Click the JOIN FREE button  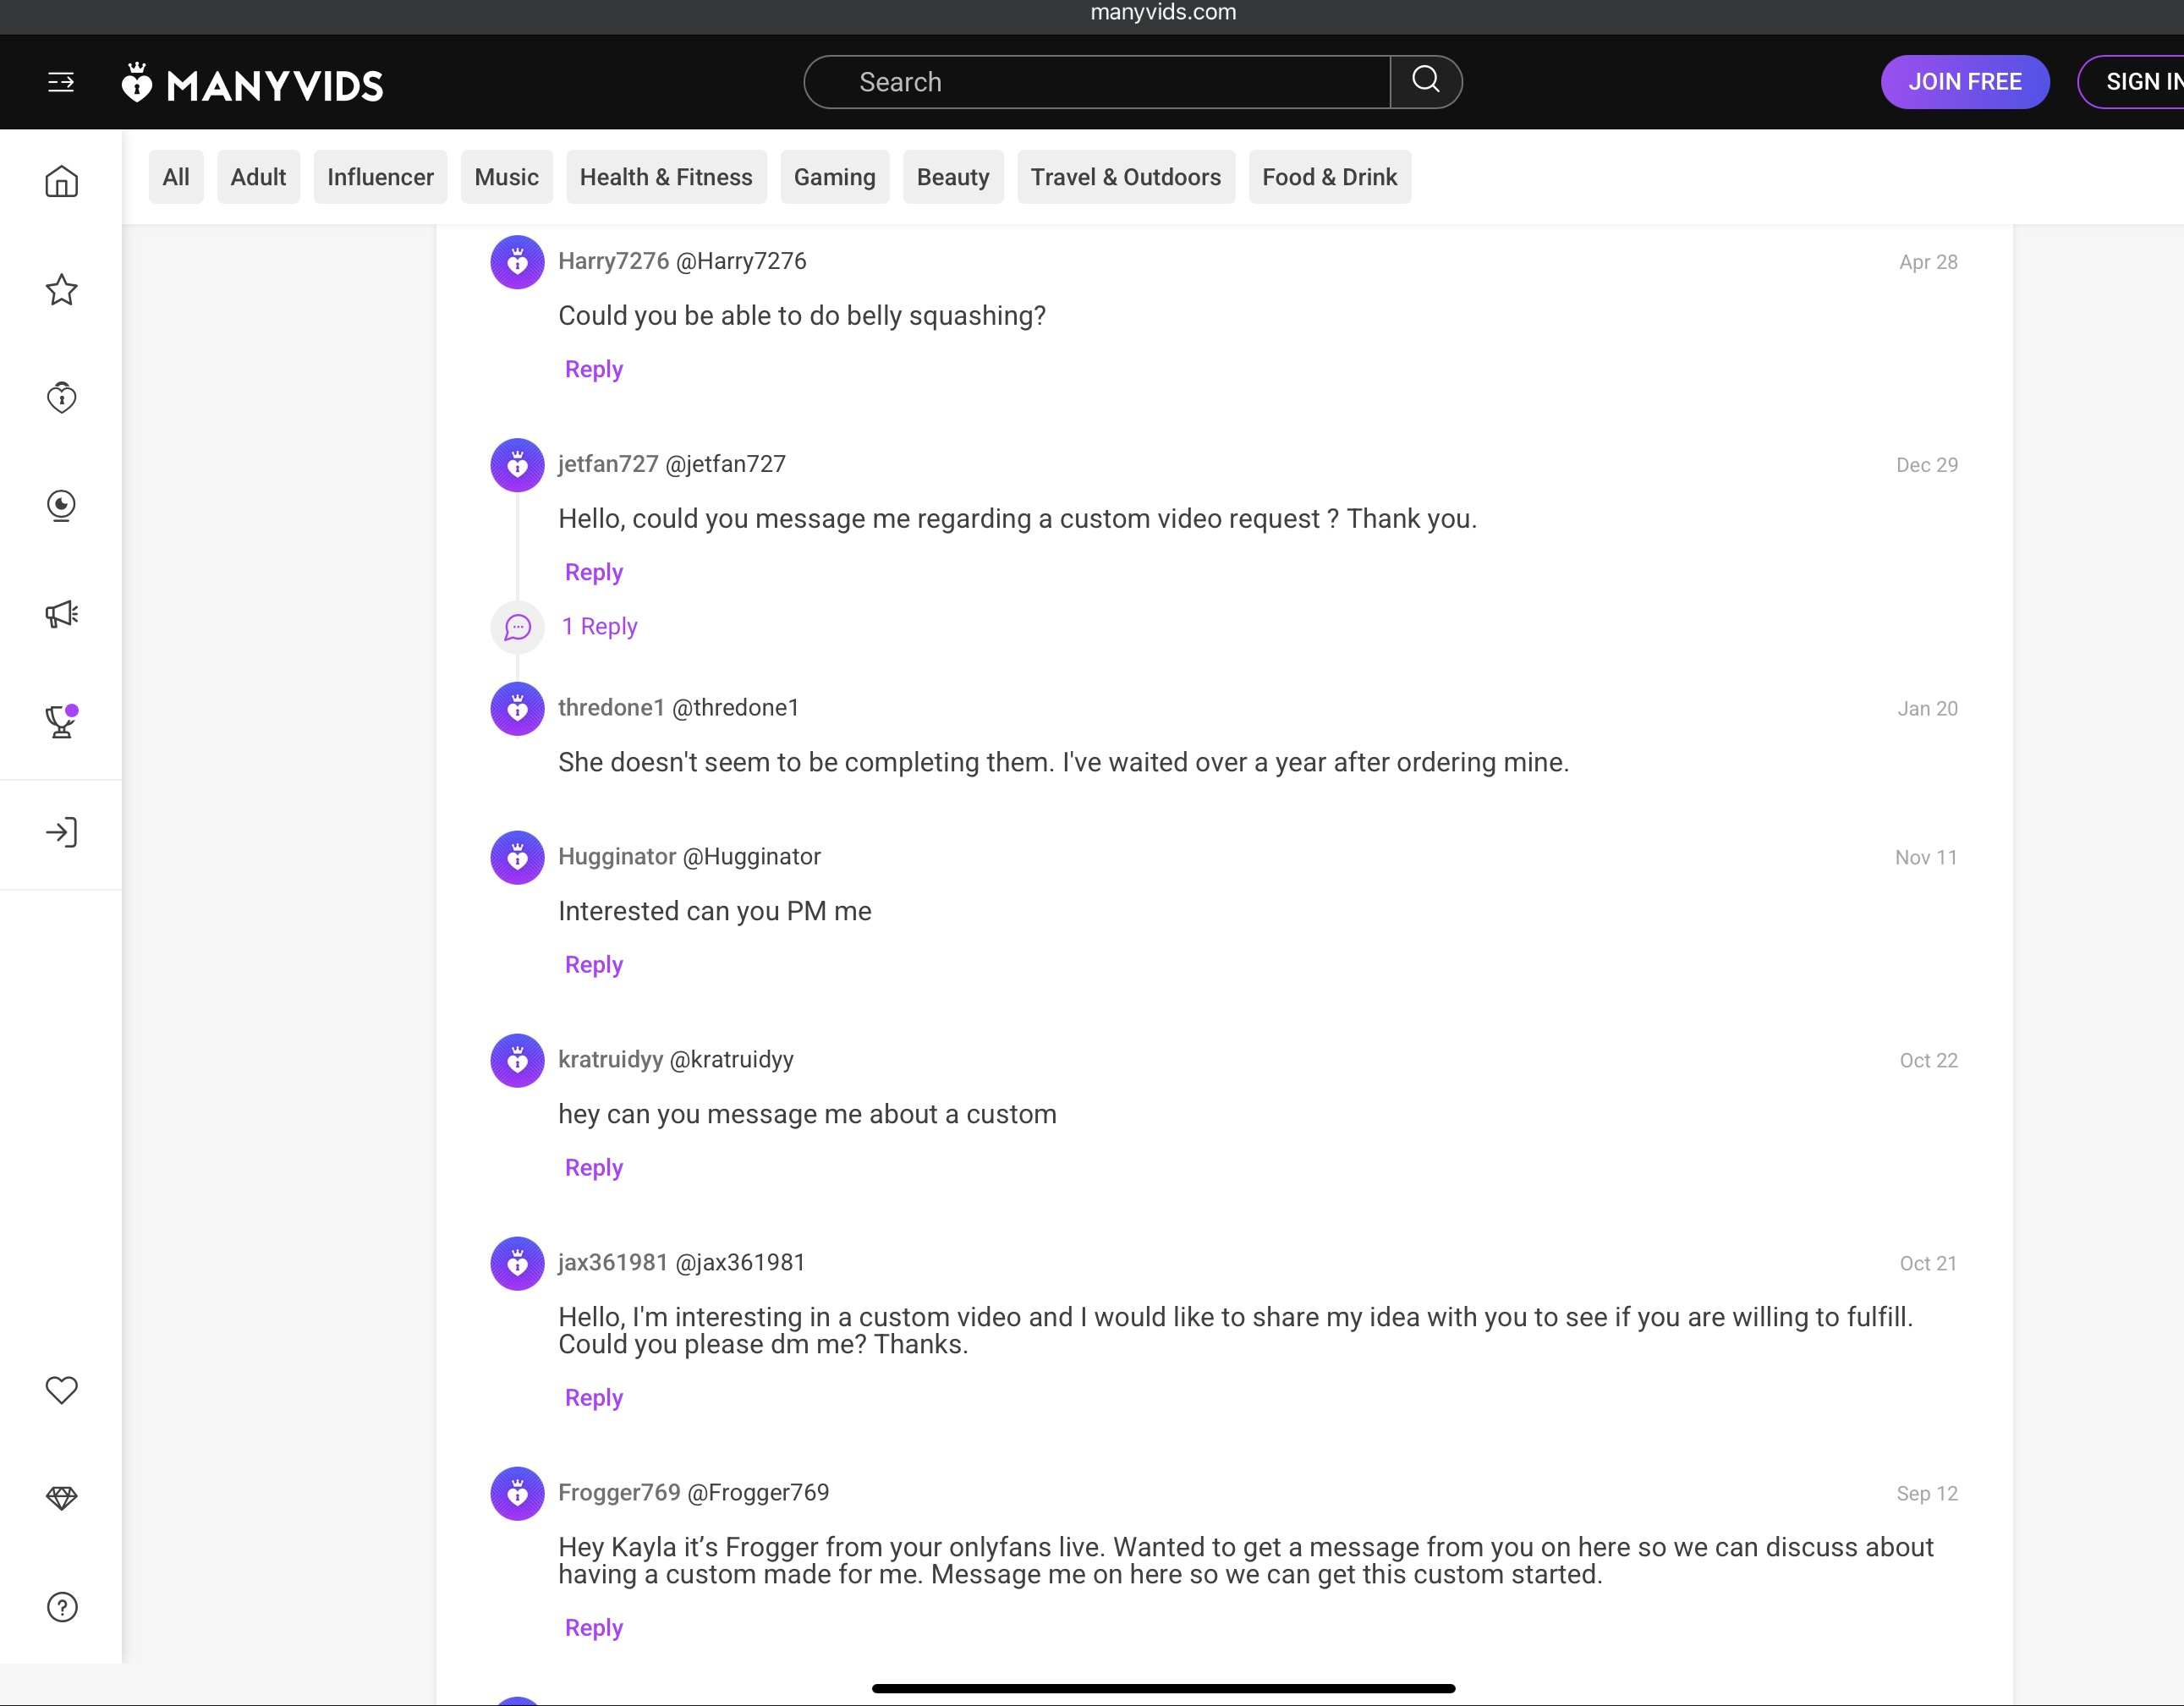tap(1964, 82)
